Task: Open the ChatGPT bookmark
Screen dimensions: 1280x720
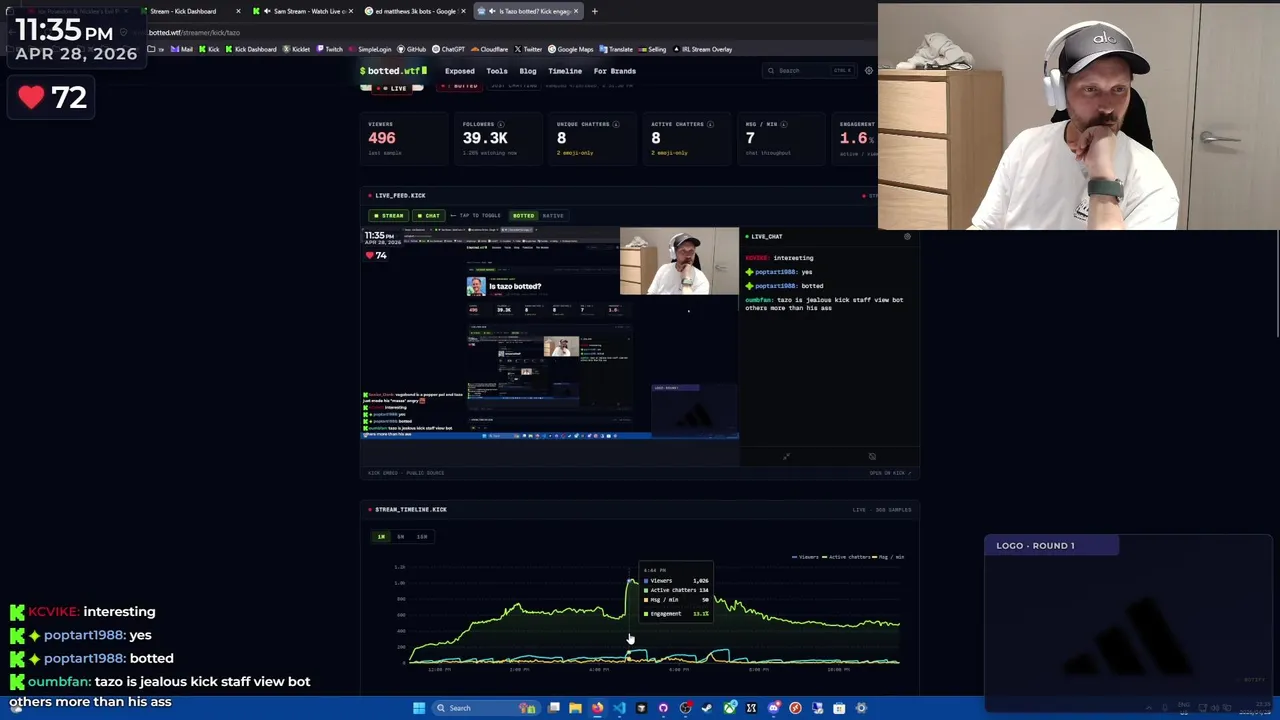Action: (448, 49)
